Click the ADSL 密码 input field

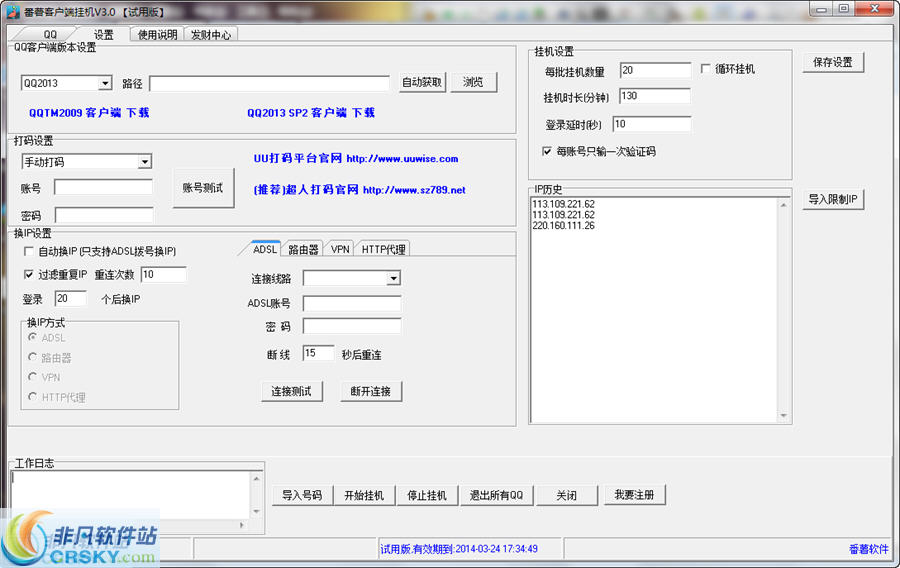[x=352, y=326]
